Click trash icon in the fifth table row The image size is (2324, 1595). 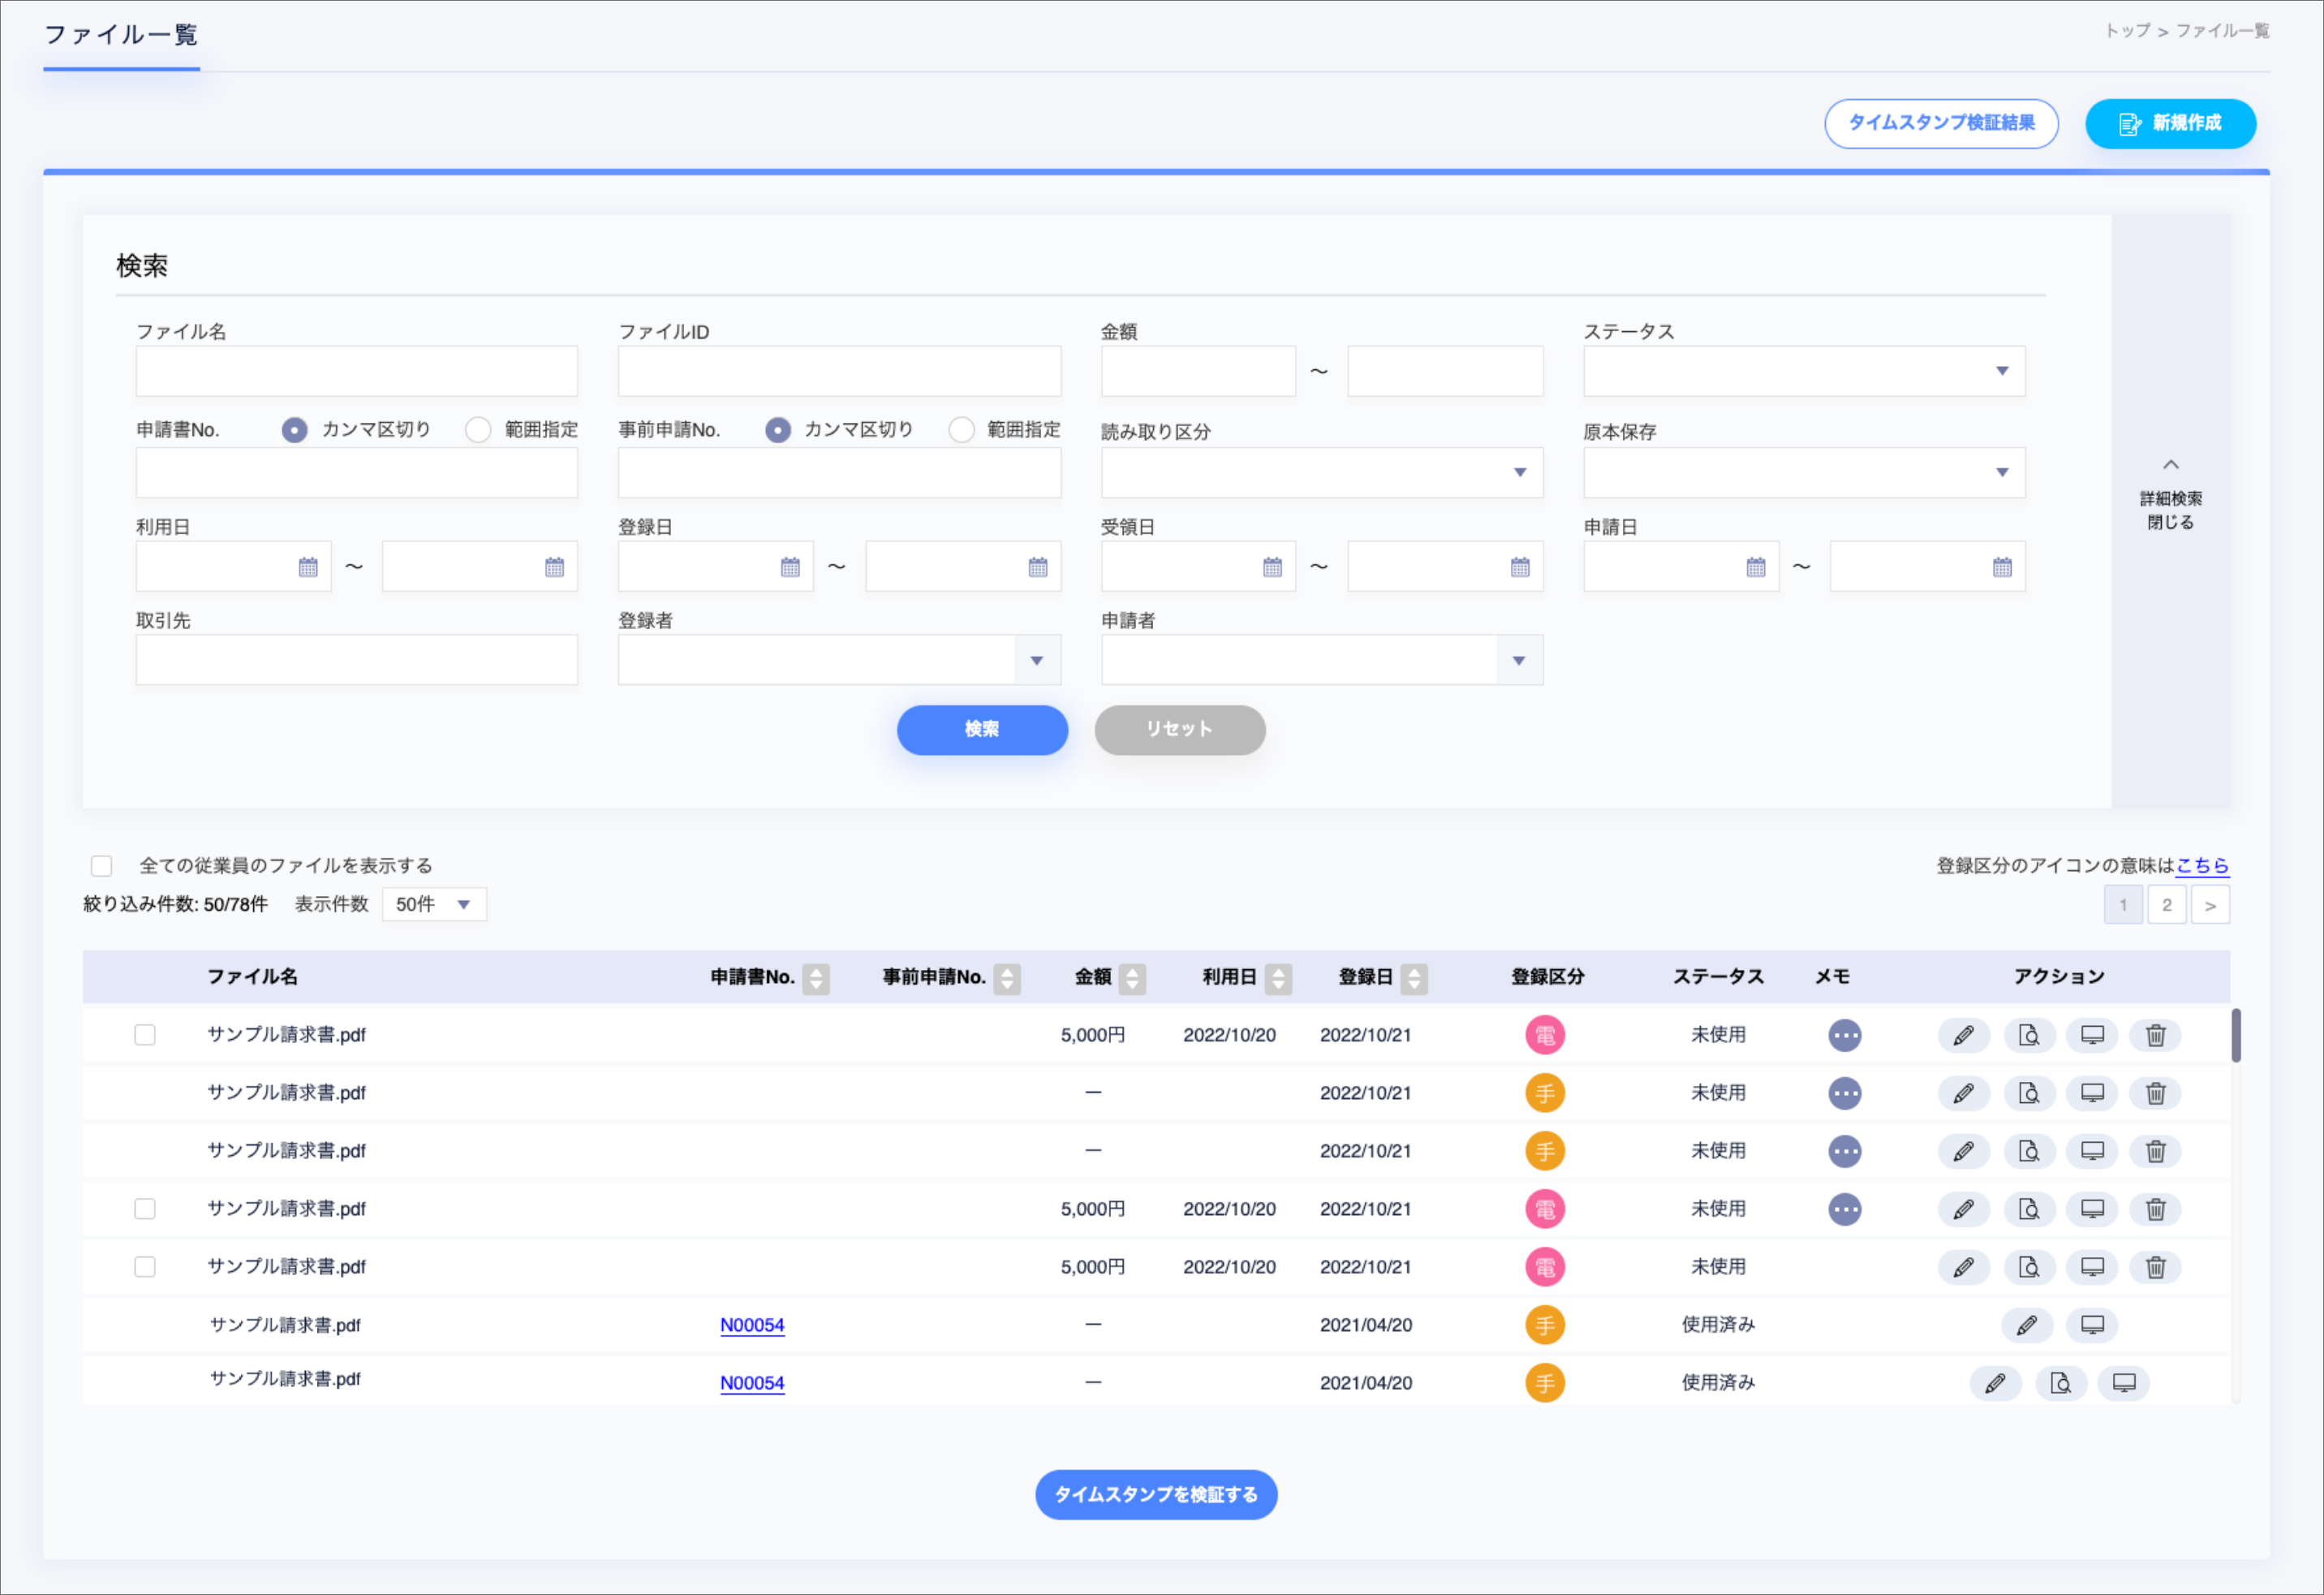click(2156, 1267)
